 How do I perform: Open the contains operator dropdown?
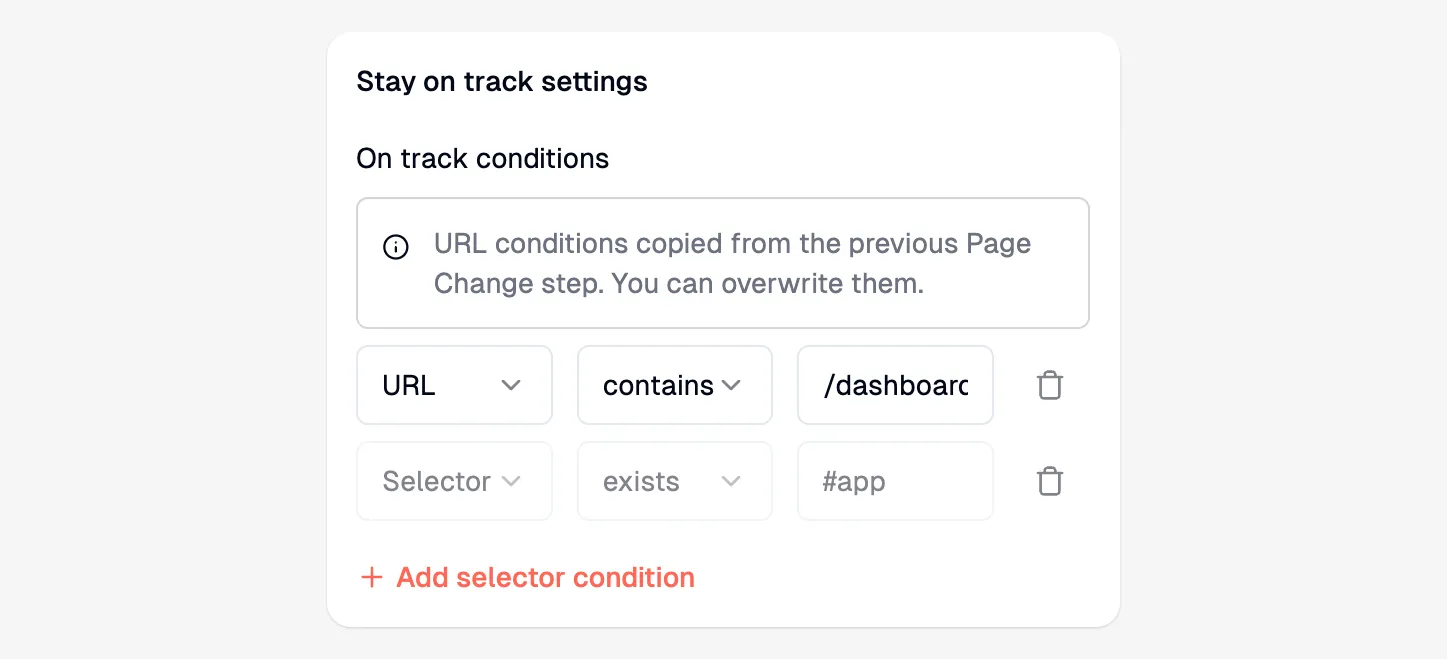pos(674,385)
